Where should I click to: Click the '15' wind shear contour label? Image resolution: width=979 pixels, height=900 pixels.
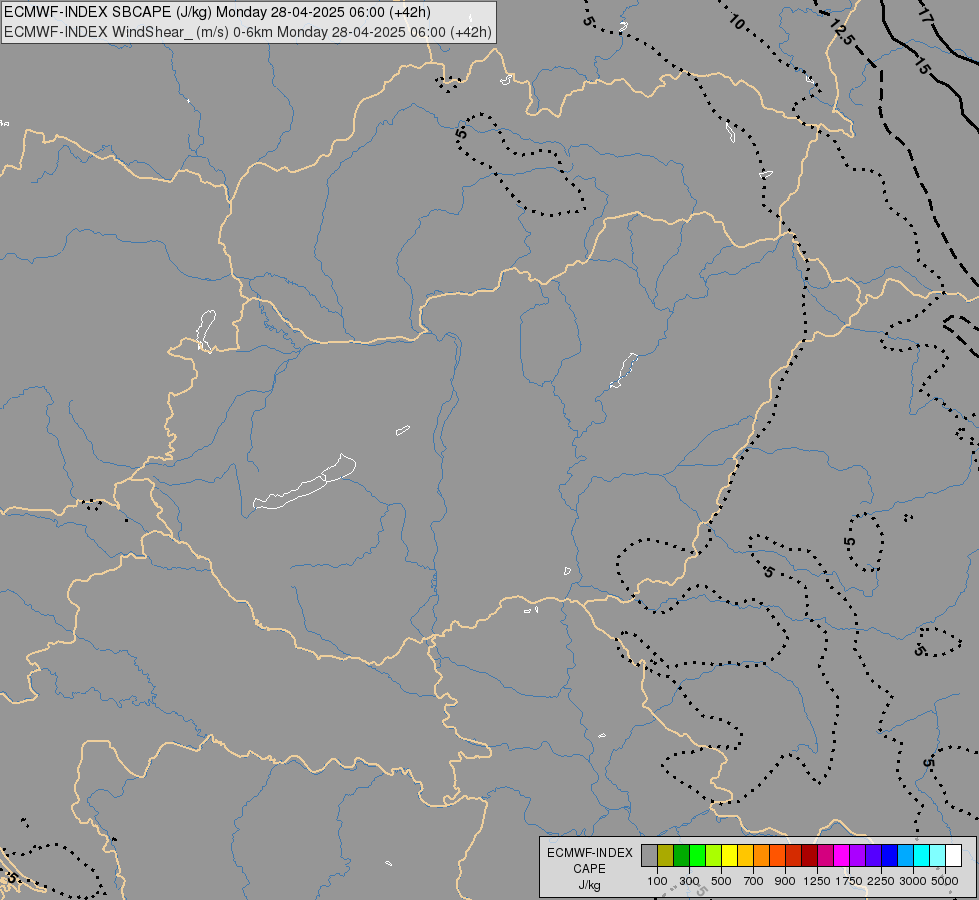(x=922, y=64)
